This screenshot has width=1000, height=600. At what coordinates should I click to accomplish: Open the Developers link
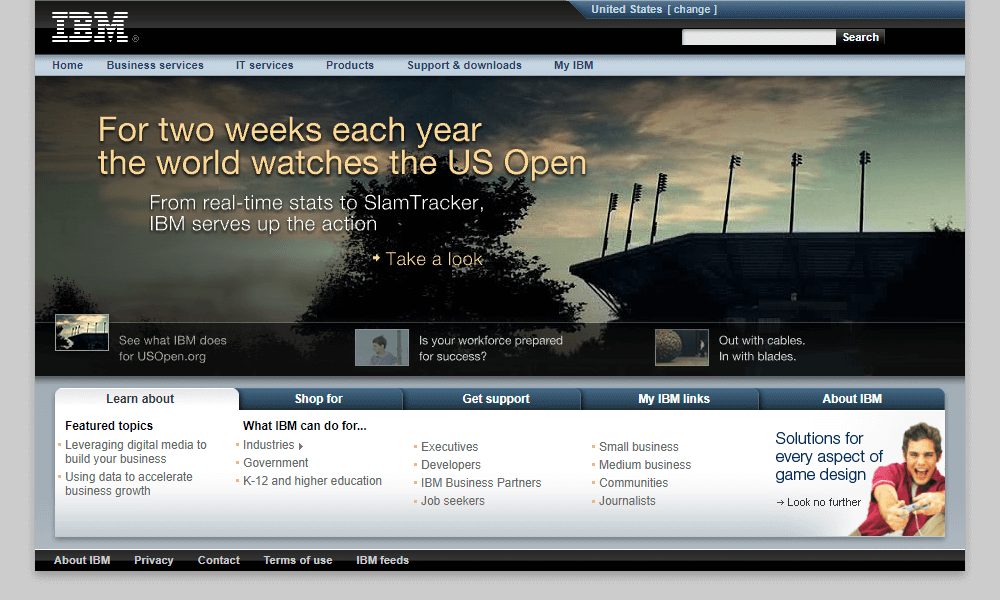pos(451,465)
